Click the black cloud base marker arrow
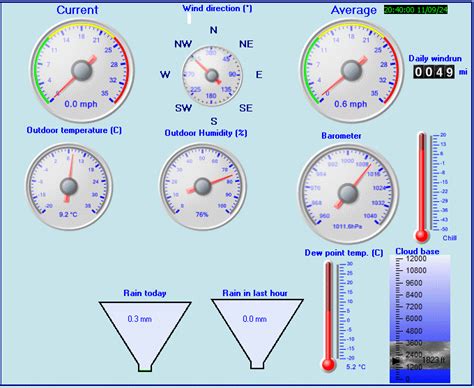This screenshot has width=474, height=388. [396, 361]
